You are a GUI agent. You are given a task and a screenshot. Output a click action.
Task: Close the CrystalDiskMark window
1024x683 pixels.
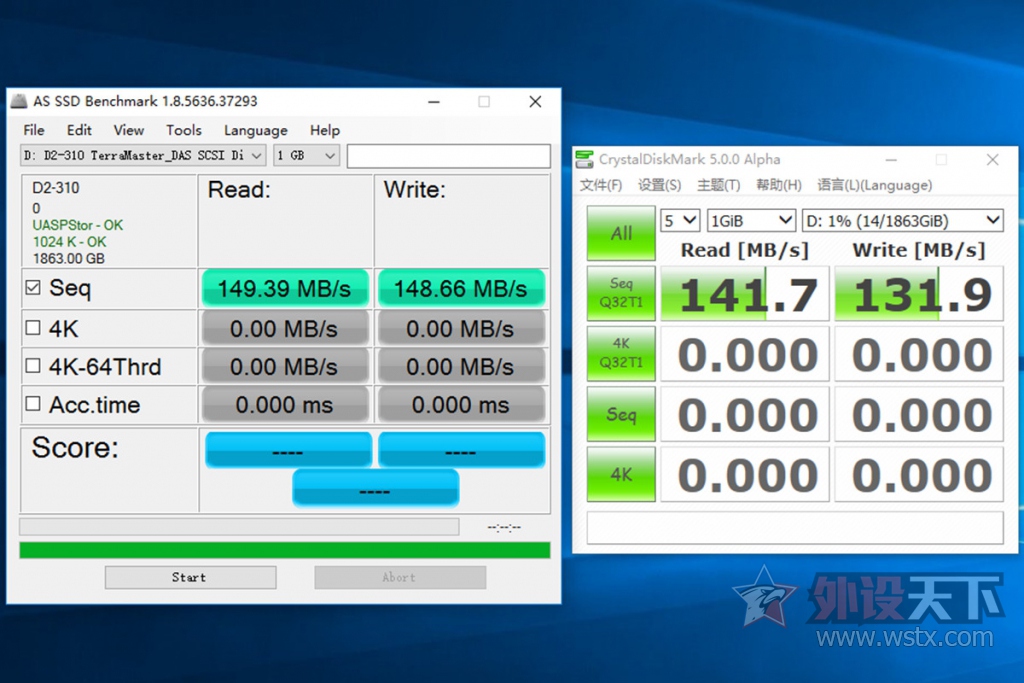tap(993, 159)
